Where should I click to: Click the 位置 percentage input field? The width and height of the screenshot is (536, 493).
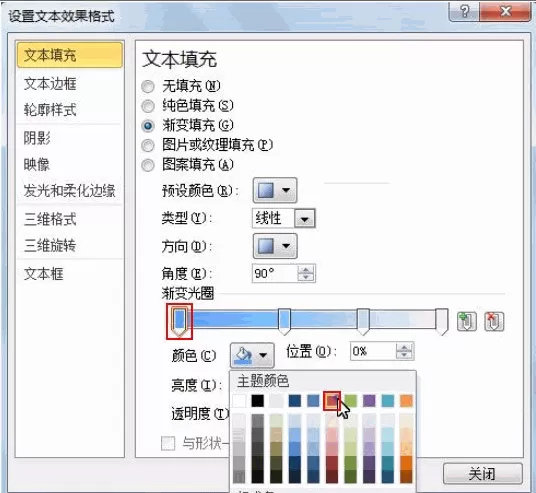(373, 351)
